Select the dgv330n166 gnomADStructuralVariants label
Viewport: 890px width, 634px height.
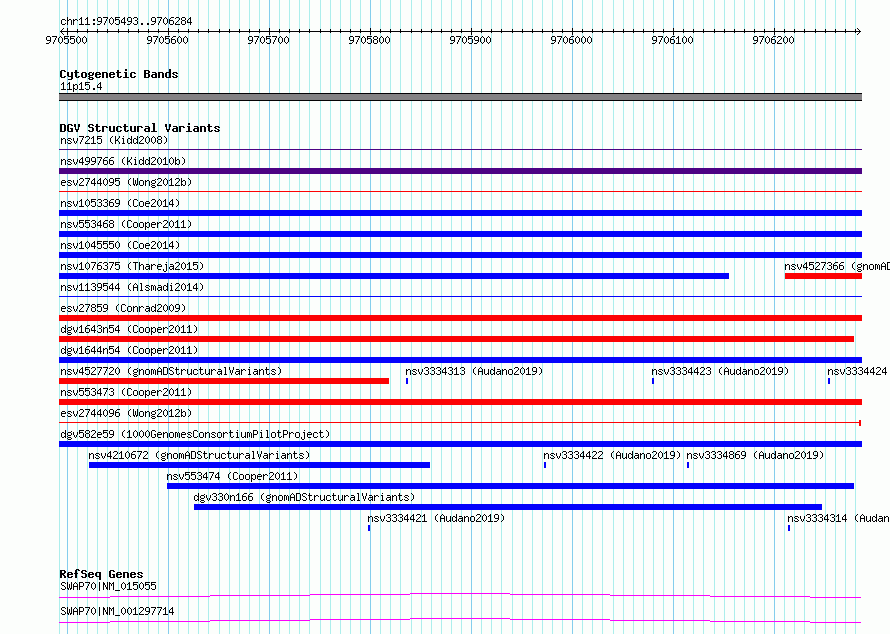tap(304, 497)
